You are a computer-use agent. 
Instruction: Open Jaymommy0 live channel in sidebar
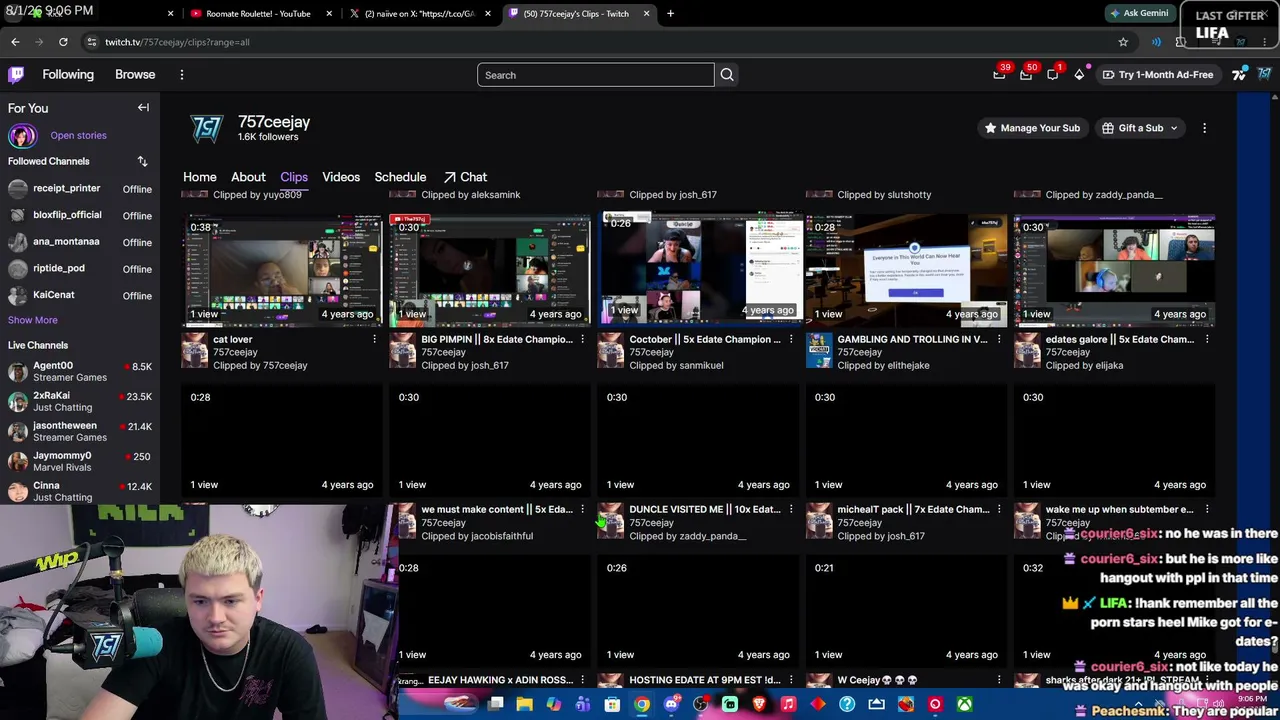coord(80,461)
